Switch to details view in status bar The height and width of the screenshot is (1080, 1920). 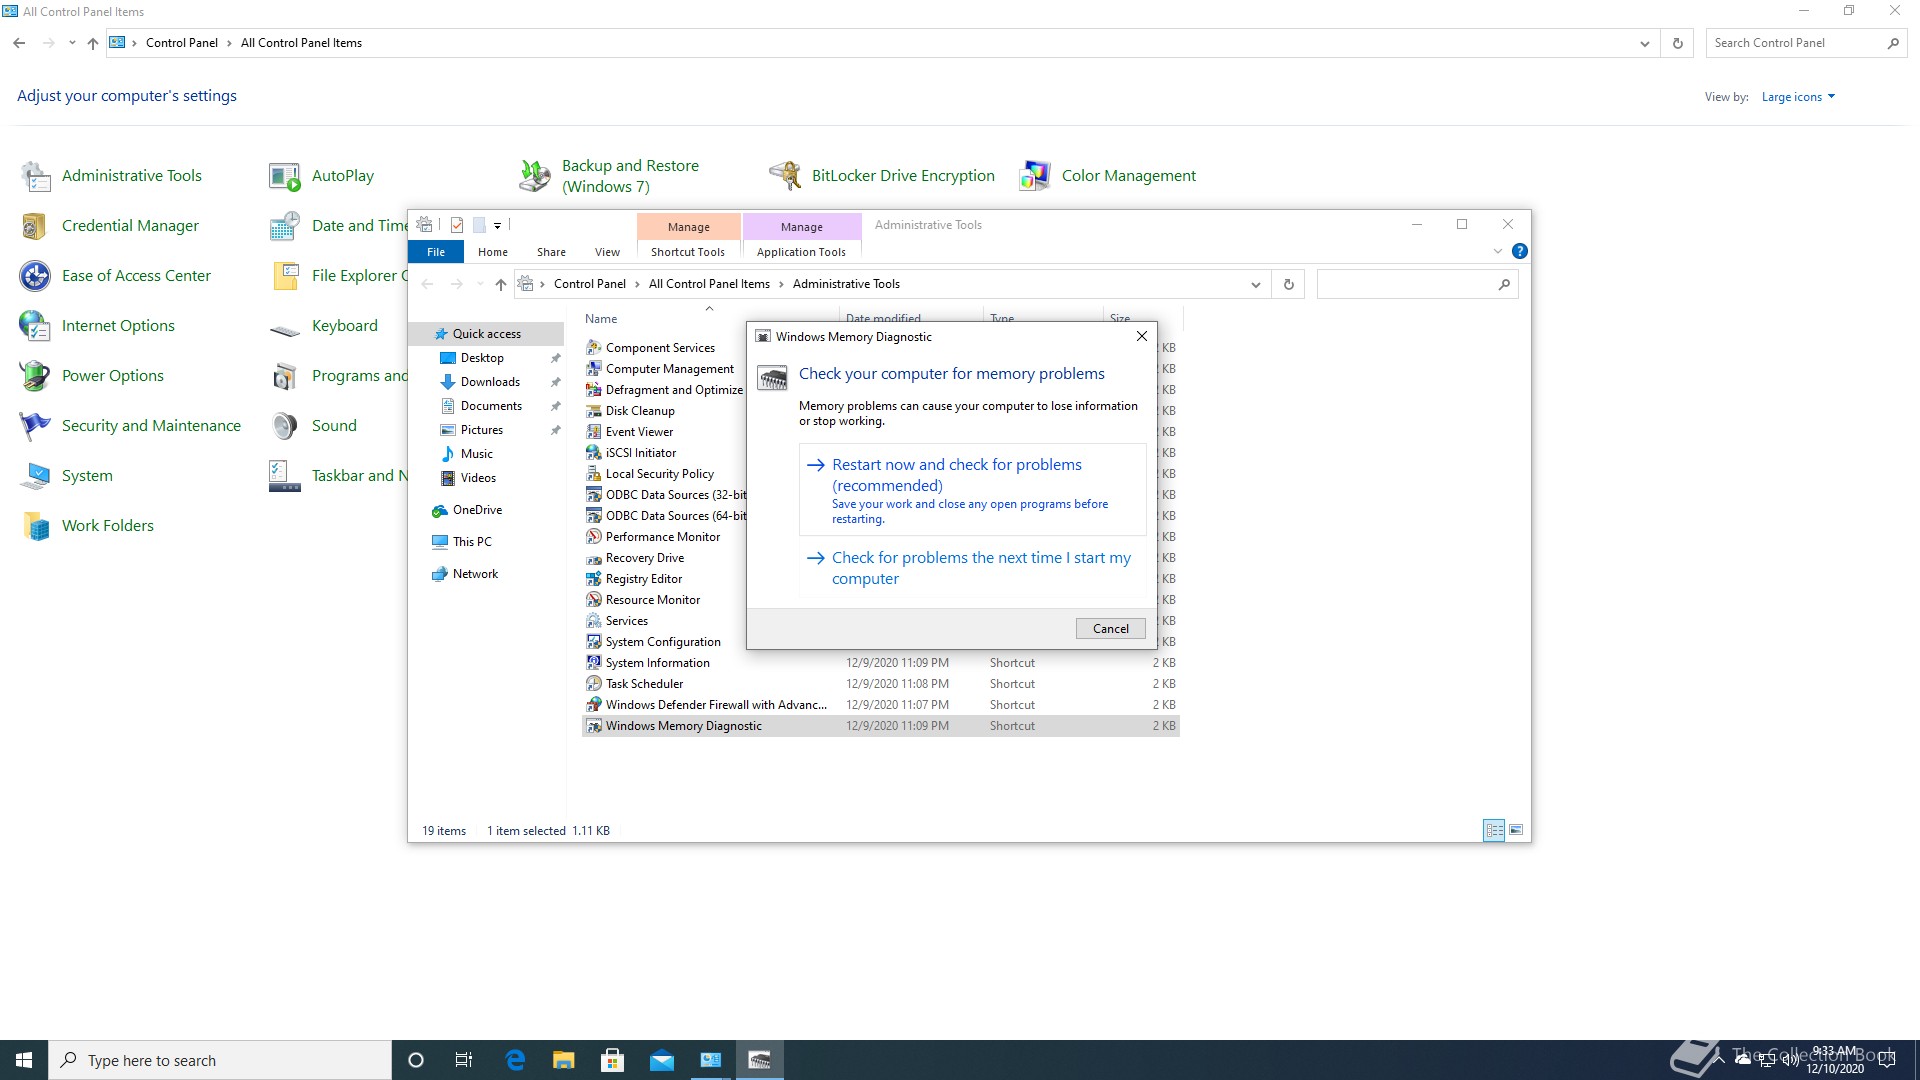coord(1494,830)
